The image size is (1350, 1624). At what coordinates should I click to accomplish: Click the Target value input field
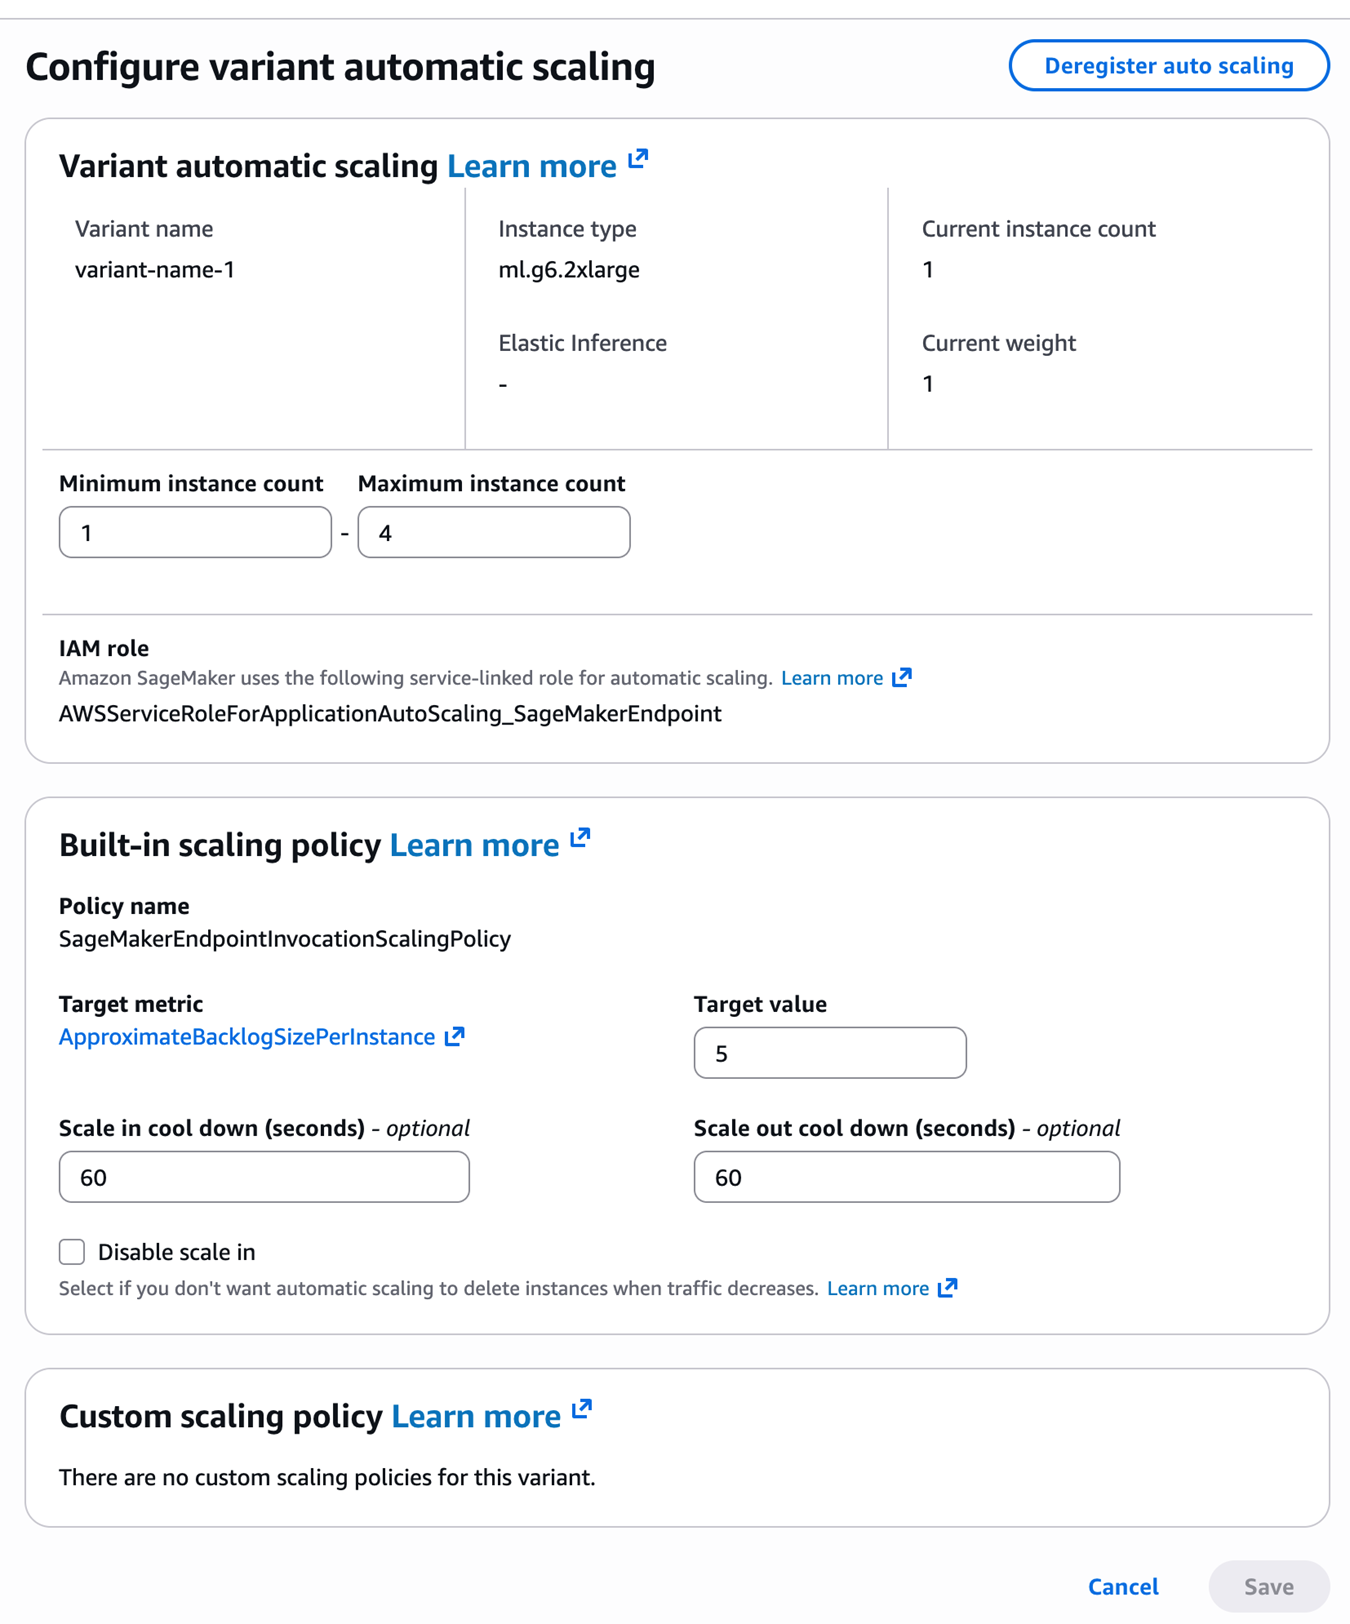tap(830, 1053)
